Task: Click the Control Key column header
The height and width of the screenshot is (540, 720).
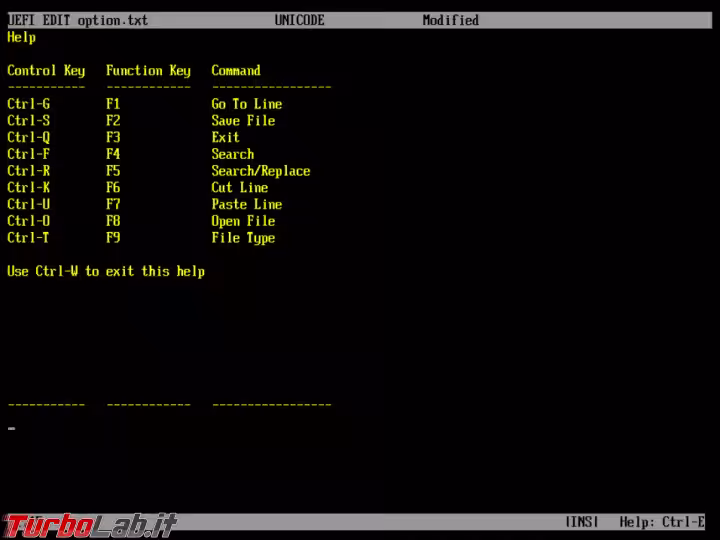Action: [46, 71]
